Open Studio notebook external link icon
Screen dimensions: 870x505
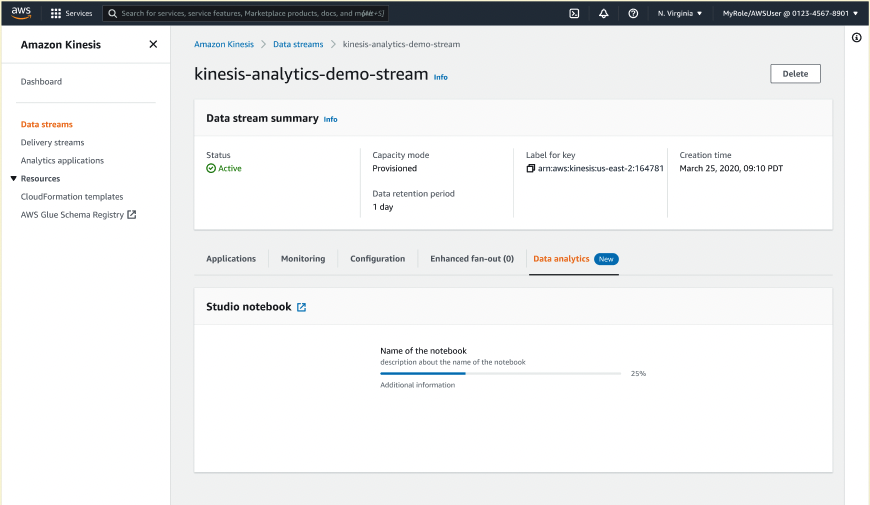[x=301, y=307]
